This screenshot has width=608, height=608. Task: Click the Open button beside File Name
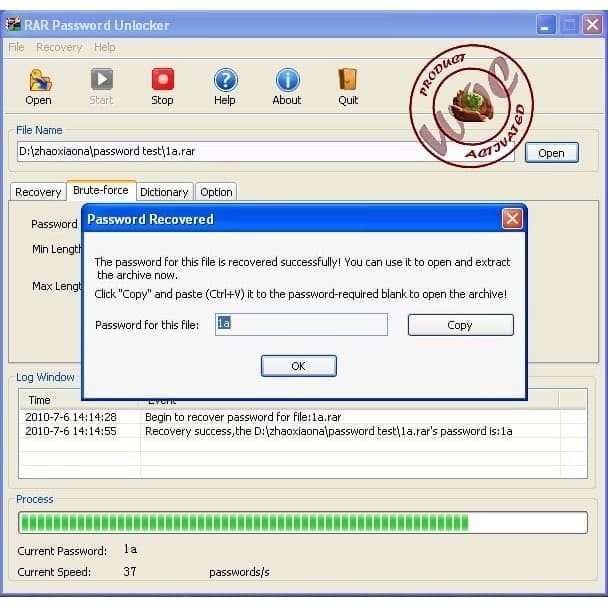pos(551,153)
